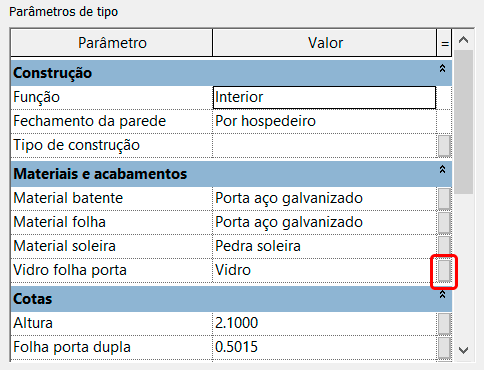
Task: Click associate button for Material folha
Action: (x=444, y=222)
